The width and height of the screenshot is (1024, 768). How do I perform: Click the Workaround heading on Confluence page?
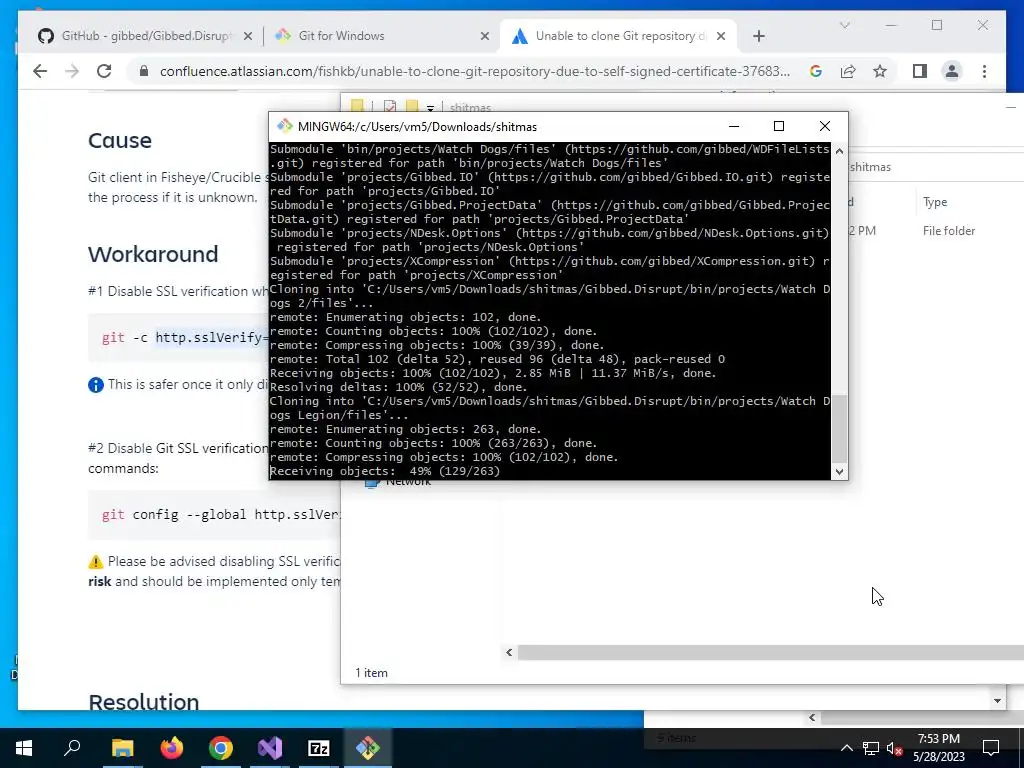153,254
